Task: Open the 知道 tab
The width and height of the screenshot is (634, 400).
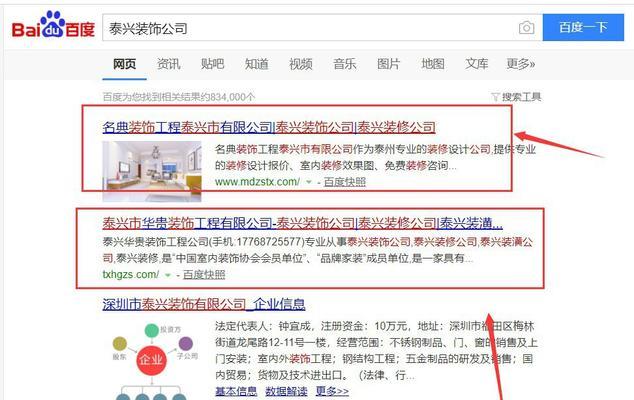Action: (x=256, y=64)
